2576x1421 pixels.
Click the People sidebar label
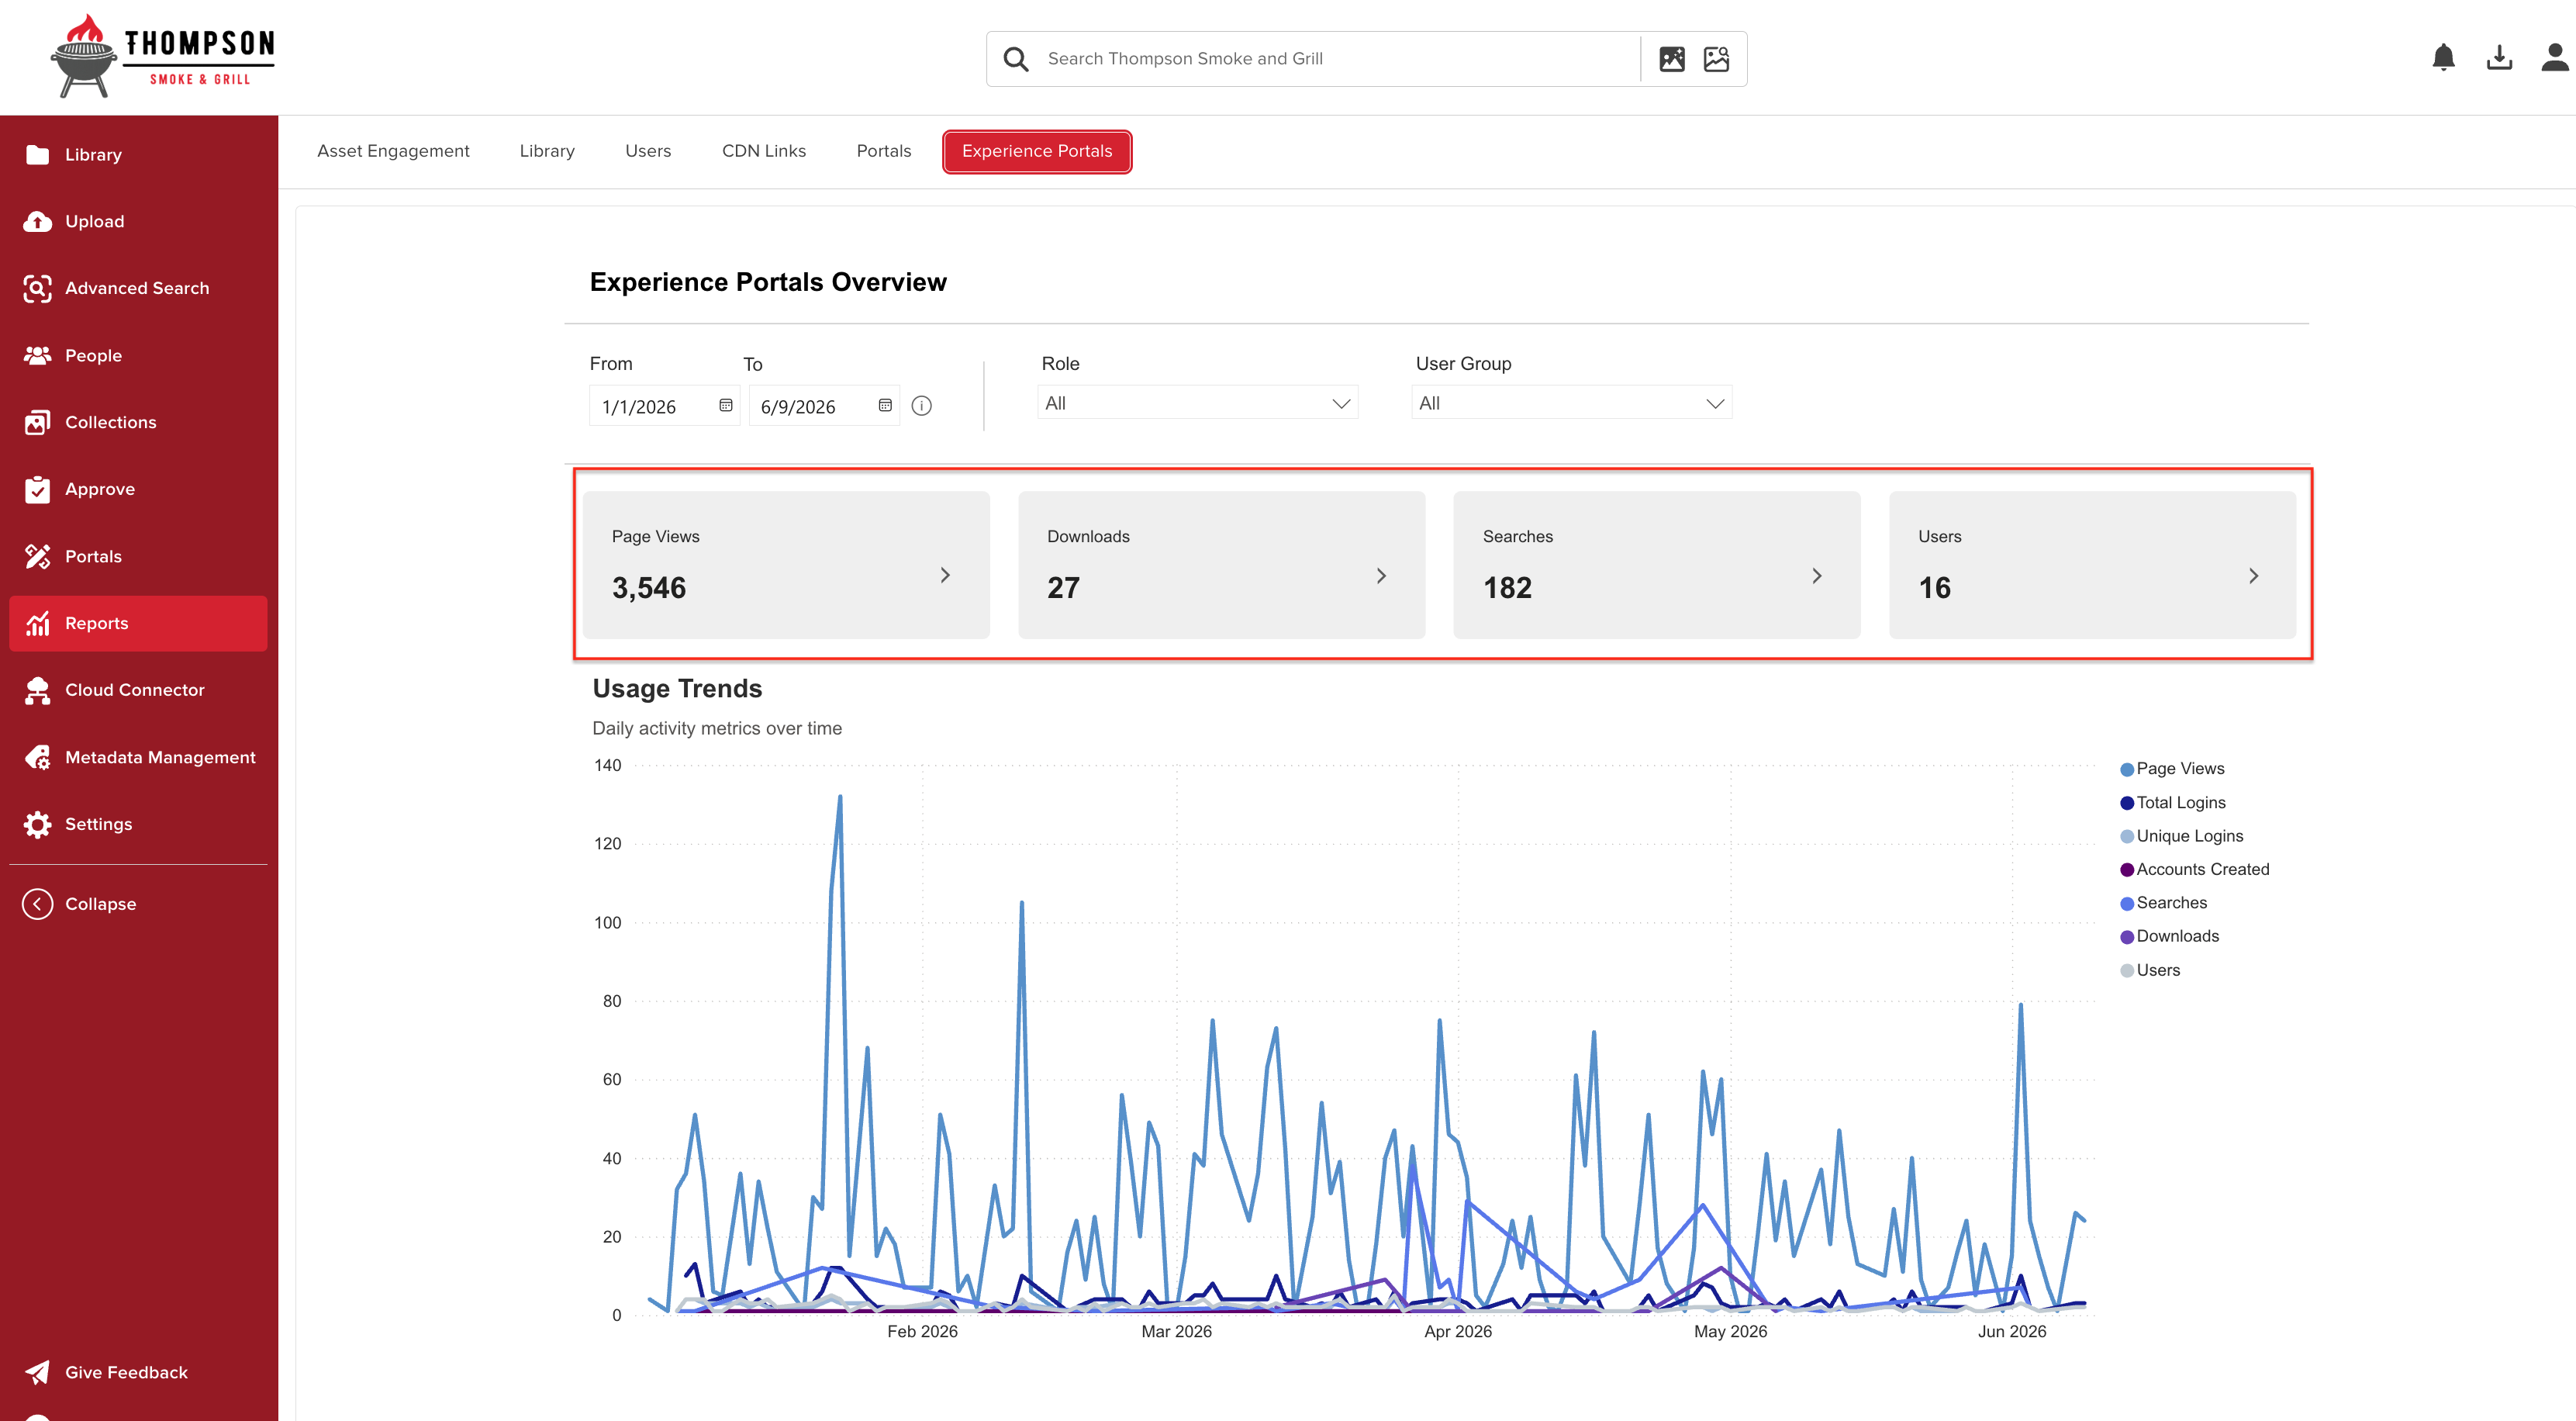click(x=93, y=355)
